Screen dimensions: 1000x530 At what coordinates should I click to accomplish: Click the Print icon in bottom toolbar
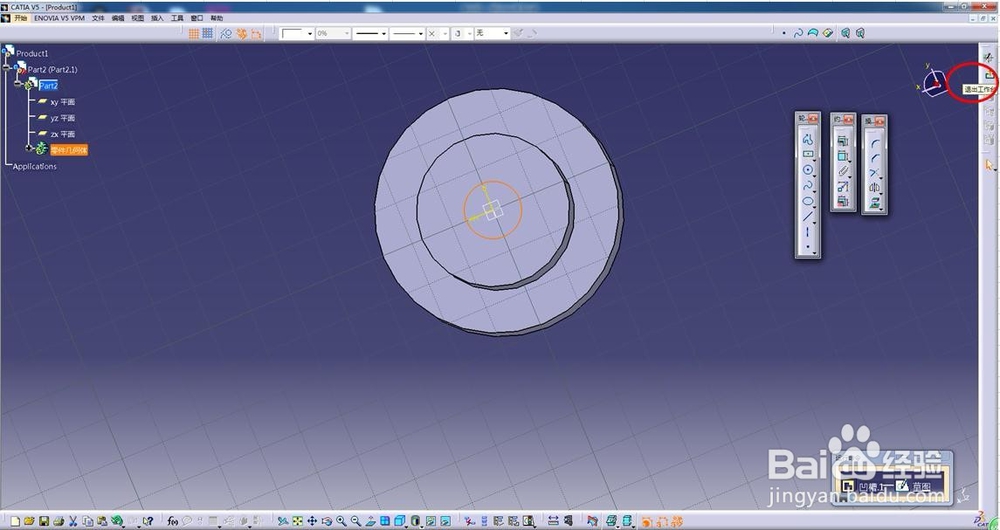(x=58, y=521)
